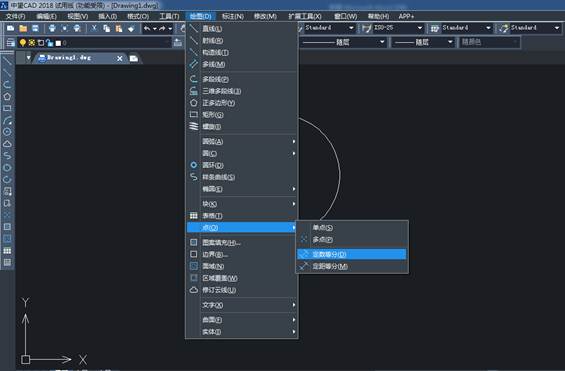The height and width of the screenshot is (371, 565).
Task: Open the Edit (E) menu
Action: [46, 16]
